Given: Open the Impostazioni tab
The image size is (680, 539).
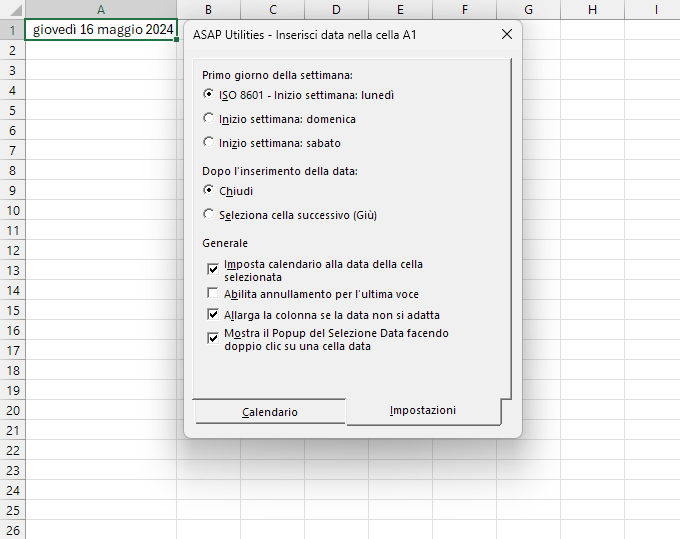Looking at the screenshot, I should 423,410.
